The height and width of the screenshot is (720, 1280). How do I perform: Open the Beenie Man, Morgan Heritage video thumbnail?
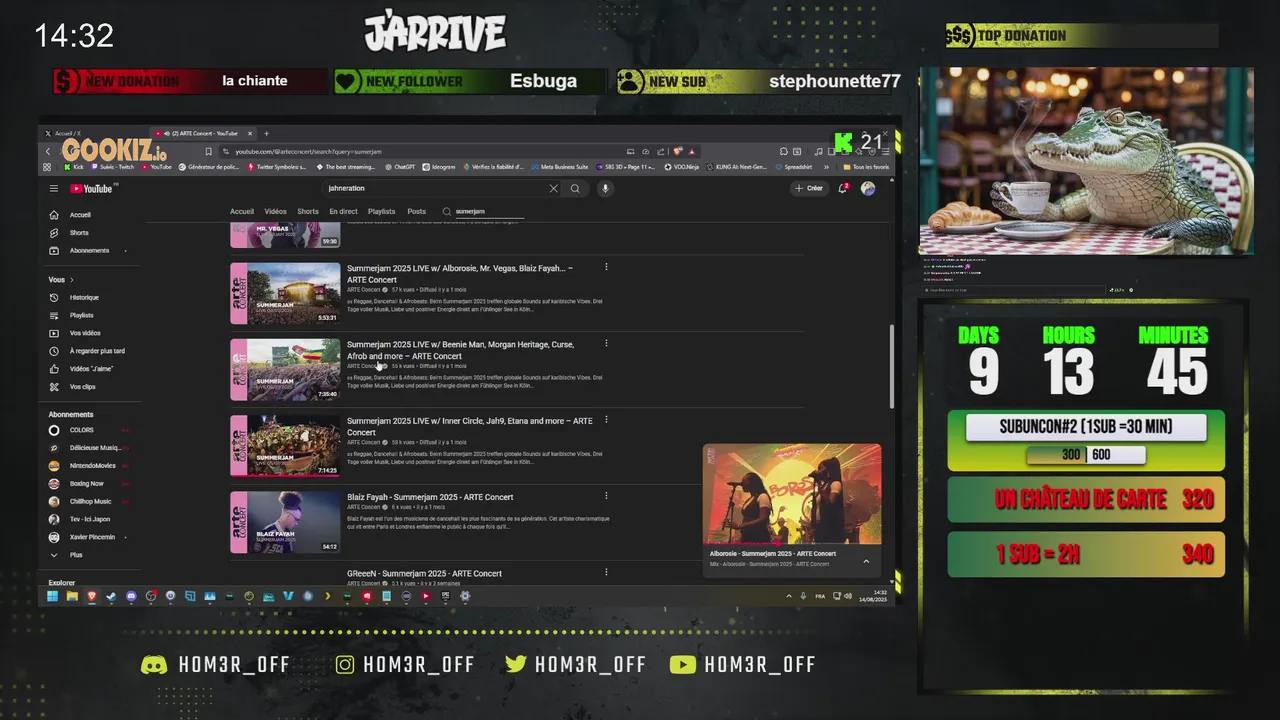click(x=285, y=370)
